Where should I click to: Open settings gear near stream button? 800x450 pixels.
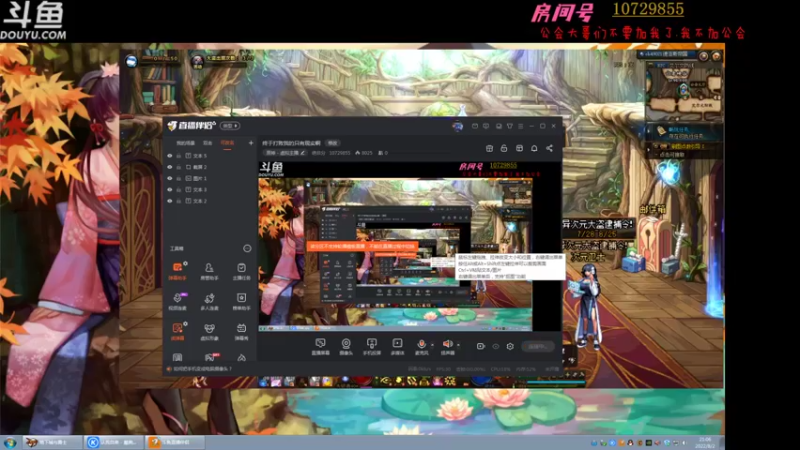(x=510, y=346)
